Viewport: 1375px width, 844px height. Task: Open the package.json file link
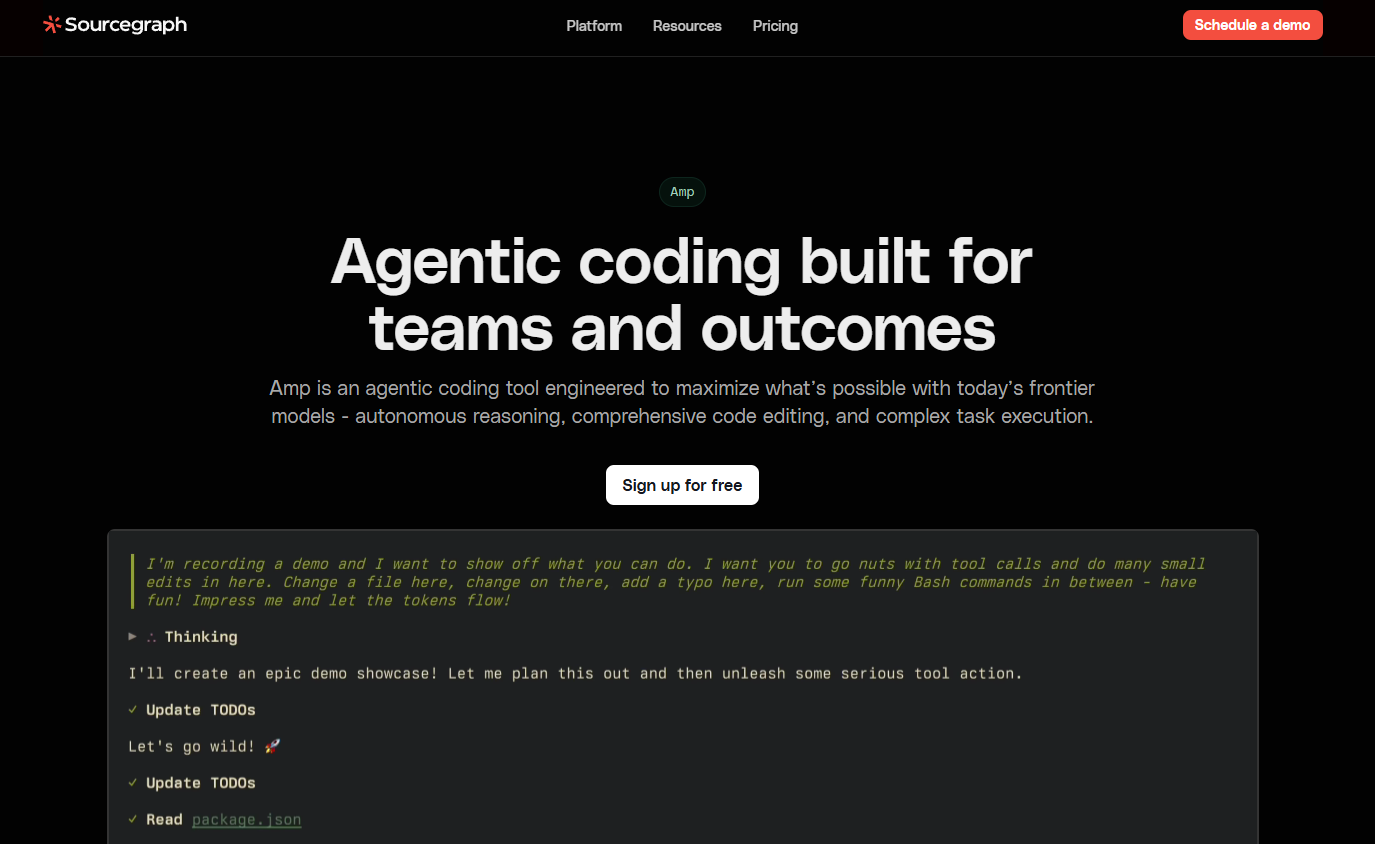(x=246, y=820)
